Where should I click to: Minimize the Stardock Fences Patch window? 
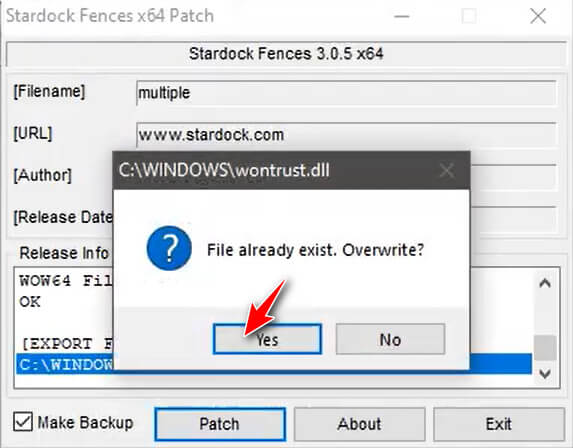click(x=402, y=16)
